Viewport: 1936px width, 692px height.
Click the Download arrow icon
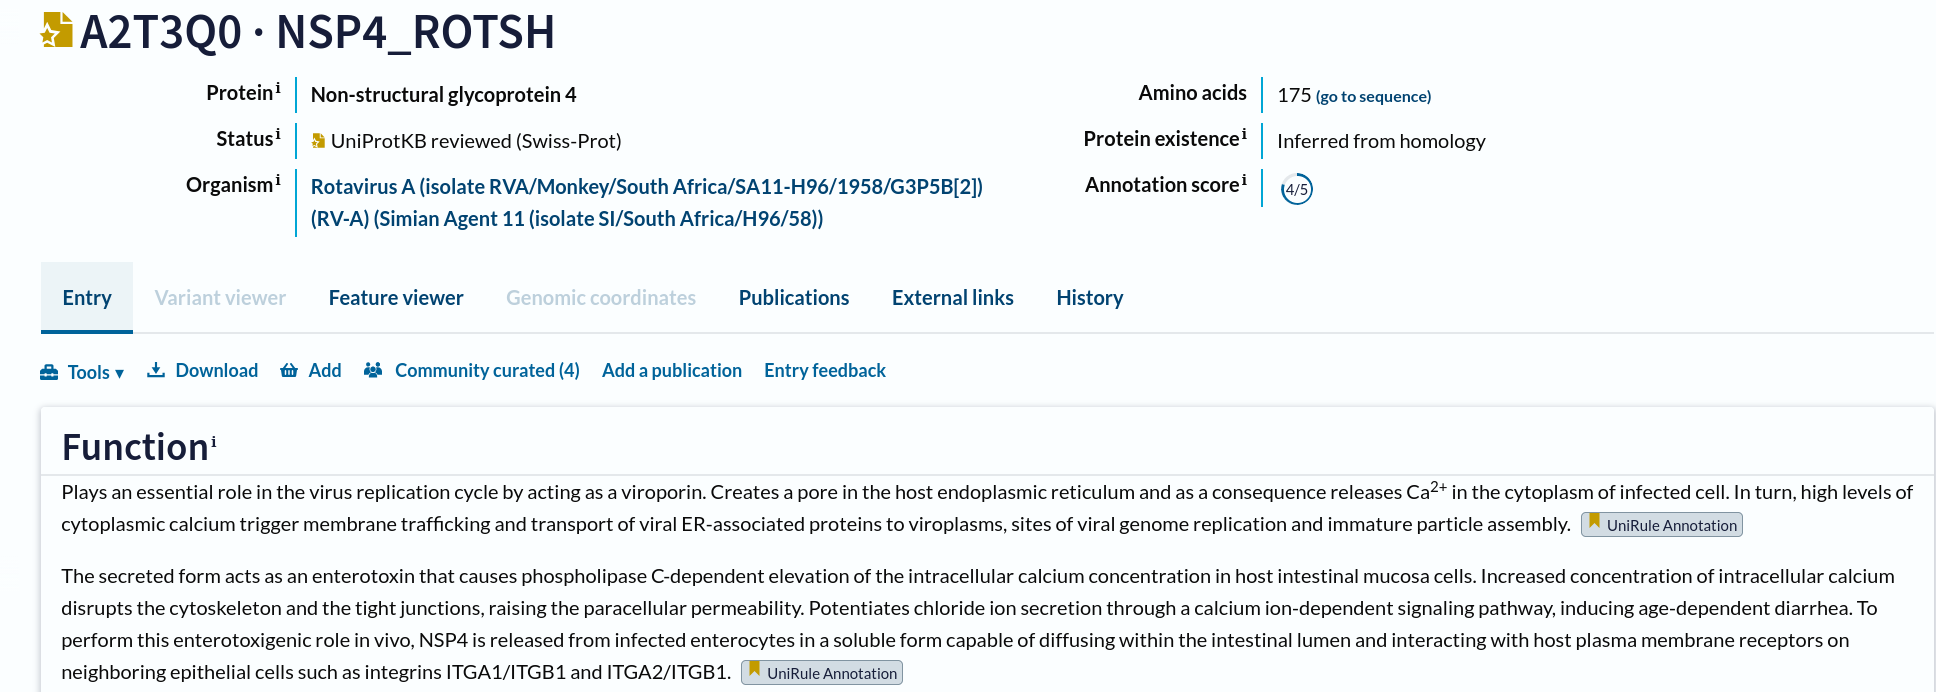[156, 370]
